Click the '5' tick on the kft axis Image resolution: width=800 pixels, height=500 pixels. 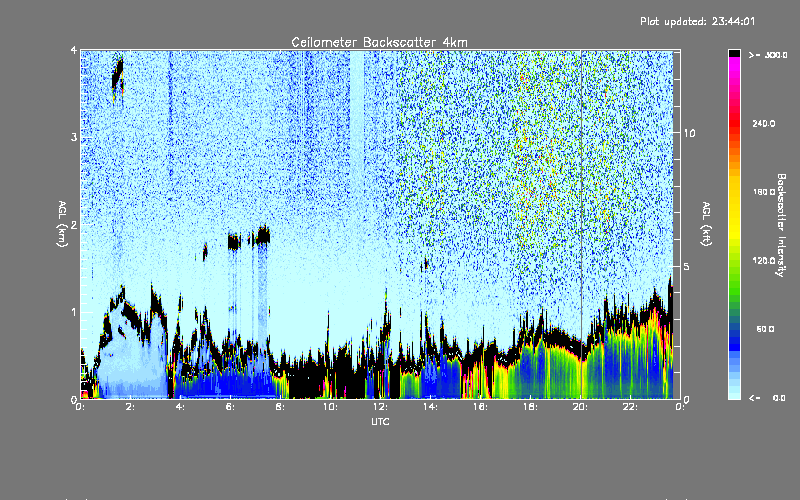[x=687, y=267]
